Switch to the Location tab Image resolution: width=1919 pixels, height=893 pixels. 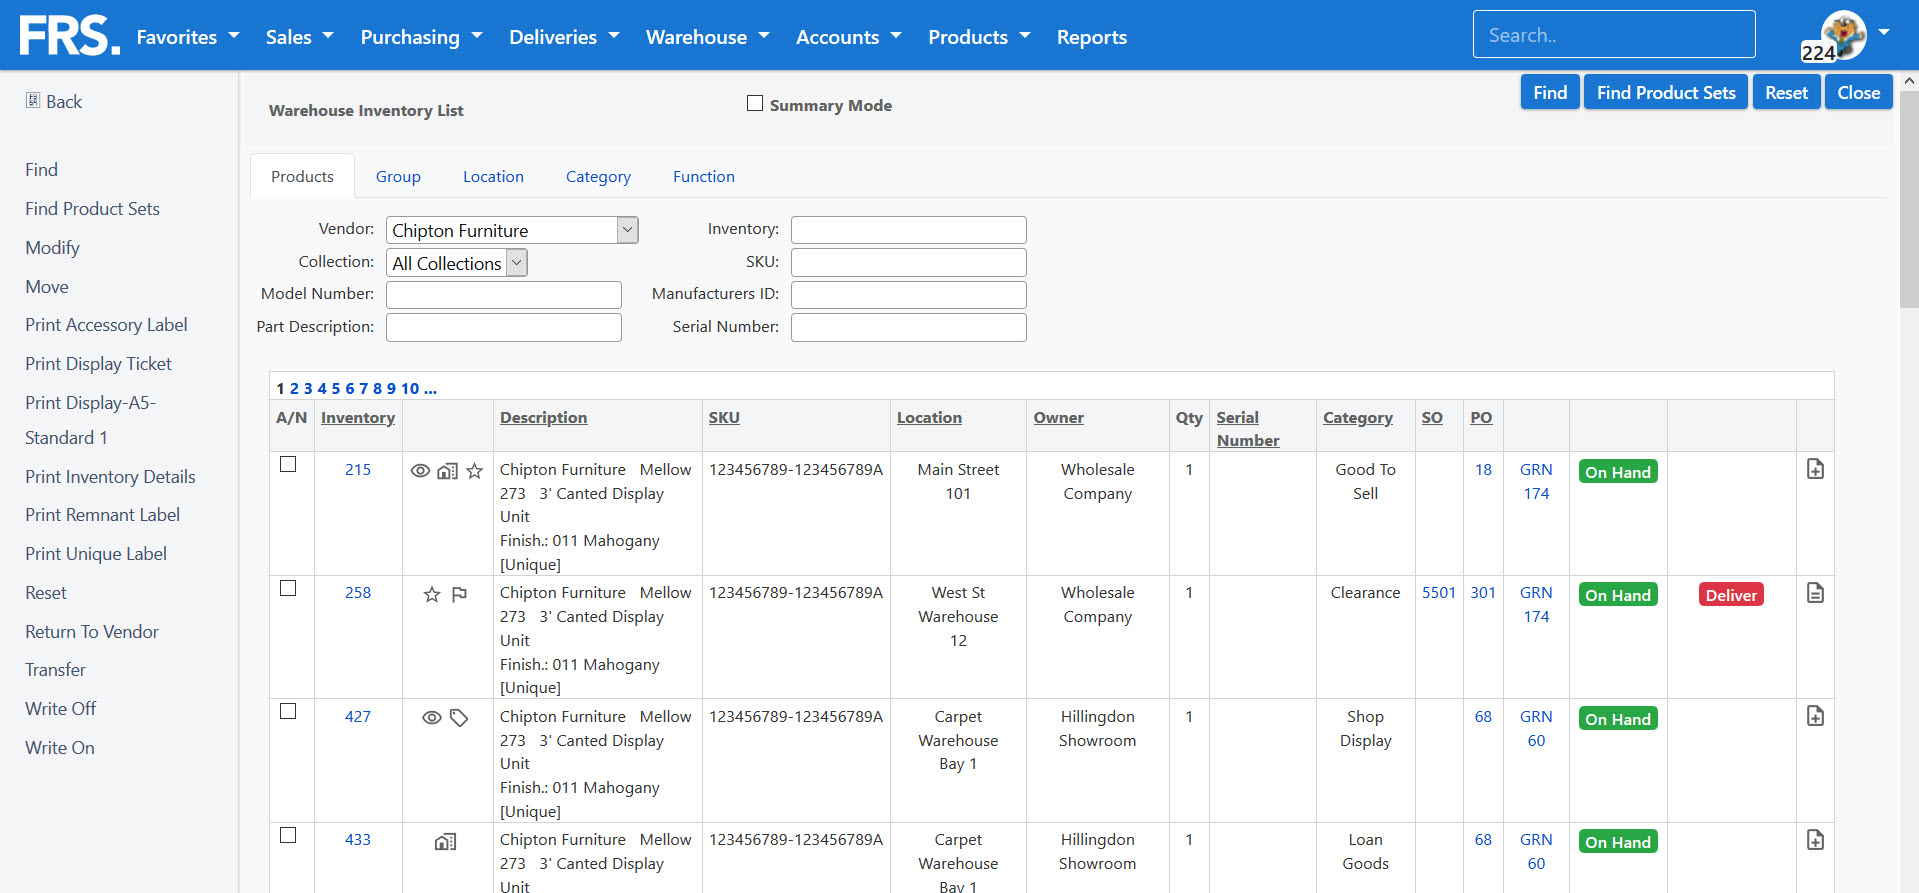[x=493, y=176]
